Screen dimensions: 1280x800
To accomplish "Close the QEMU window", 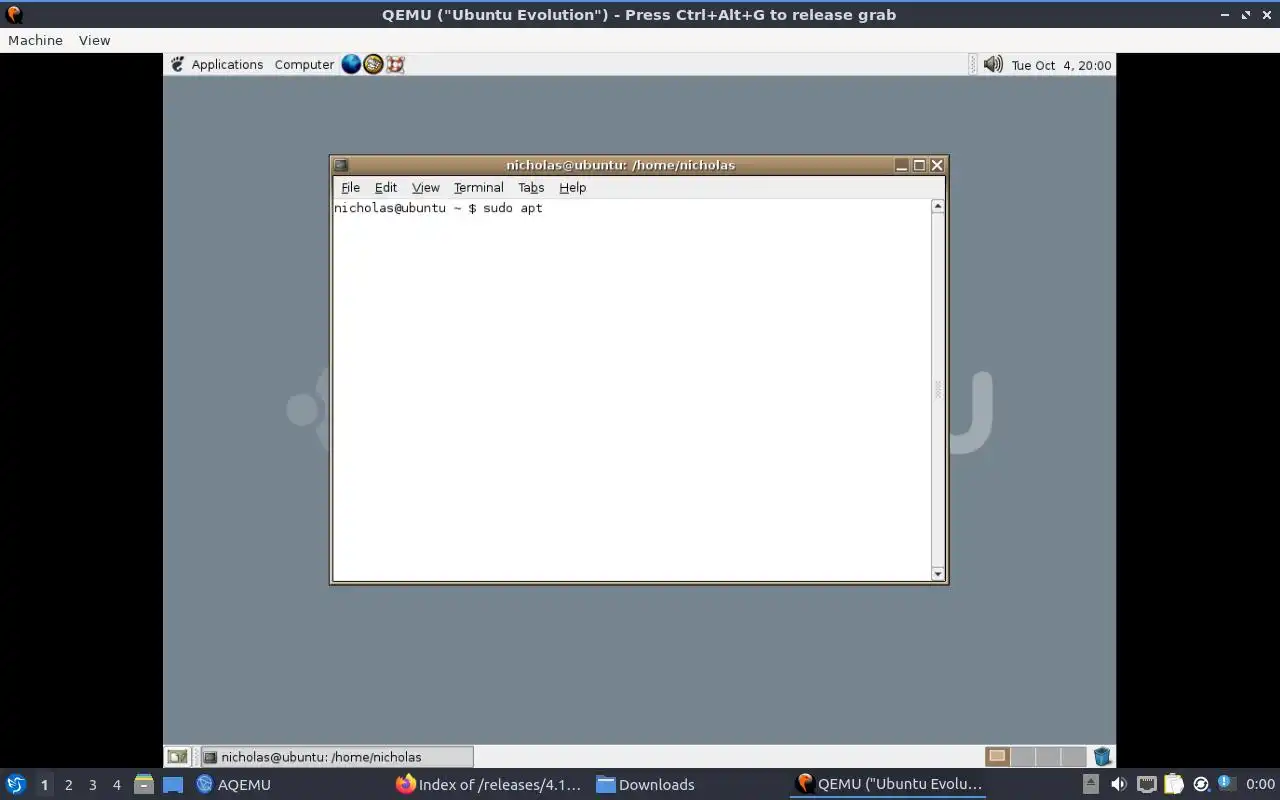I will [1266, 15].
